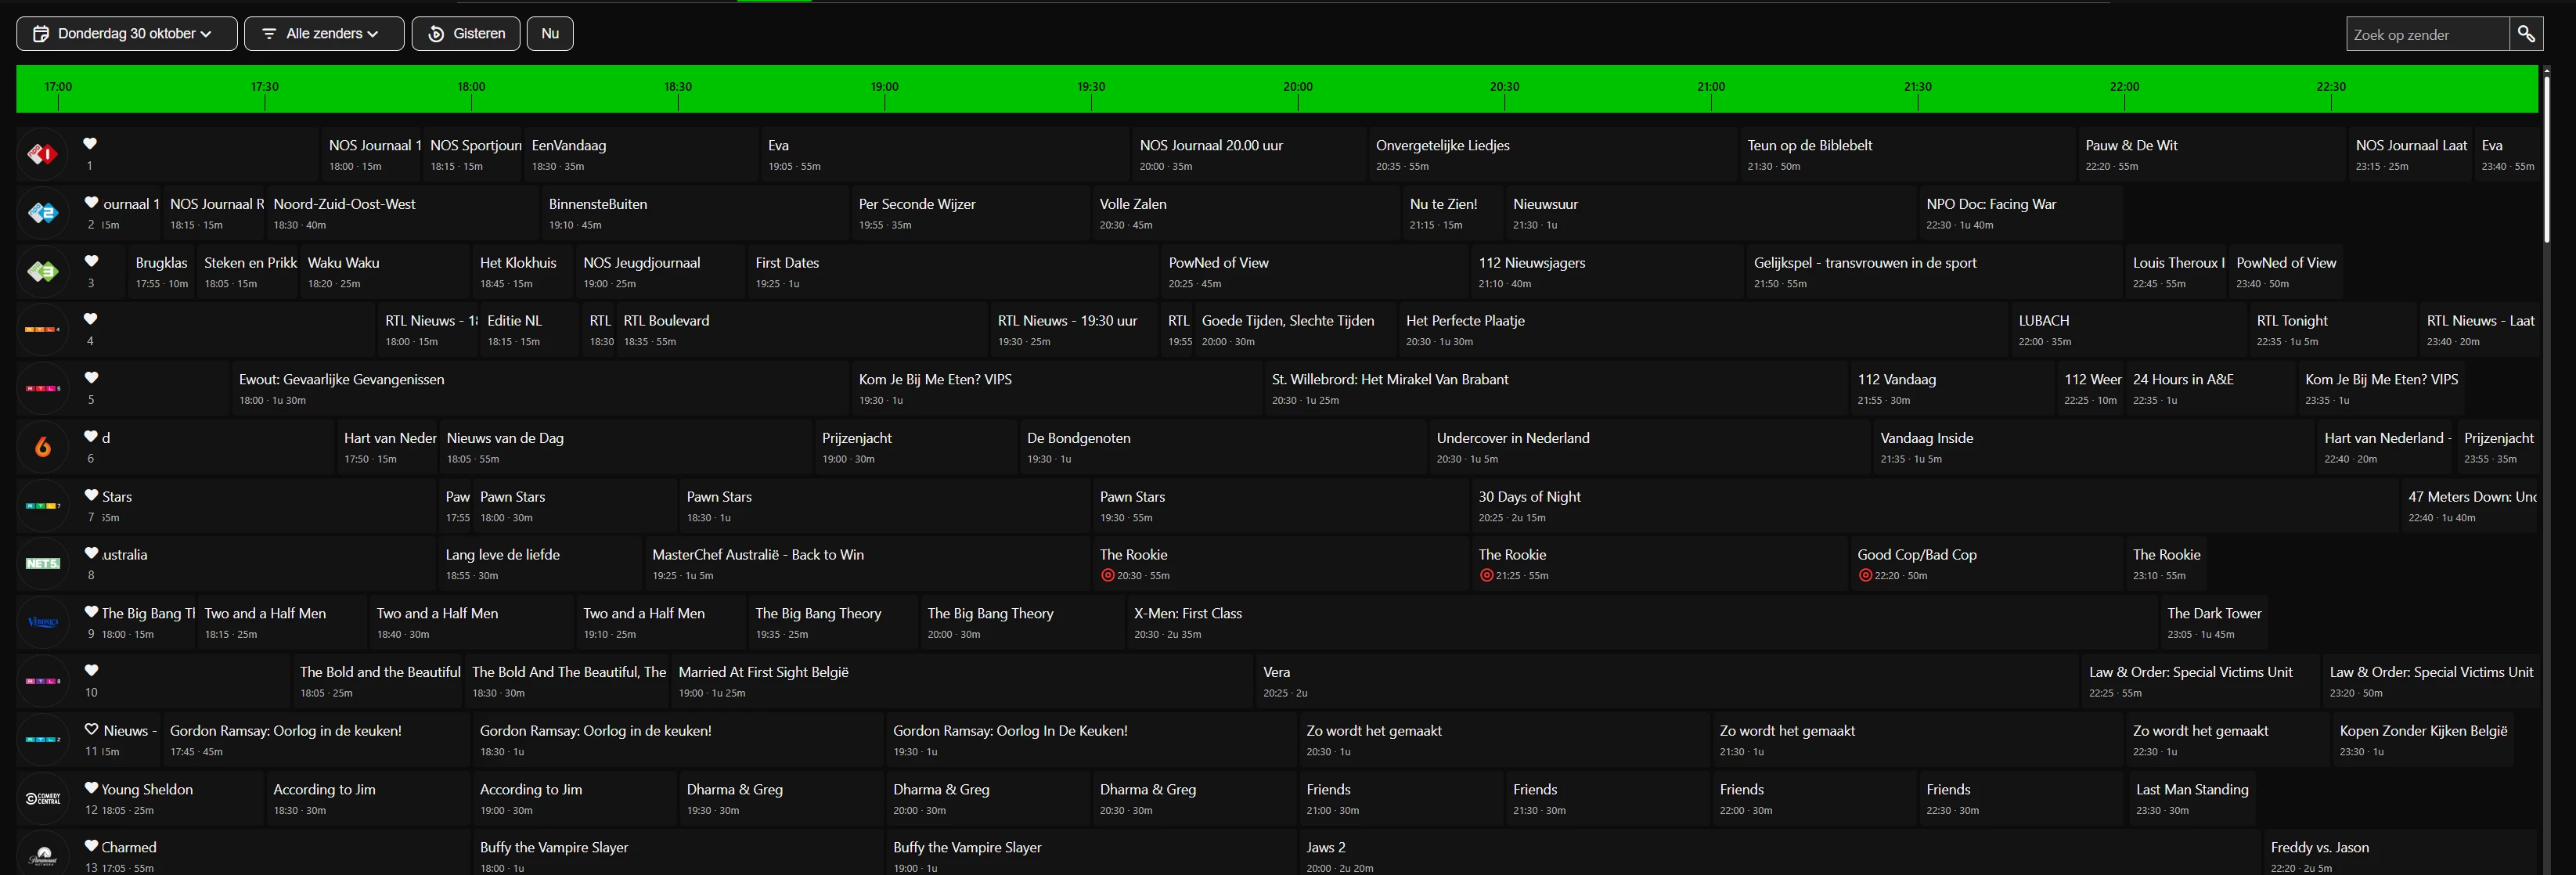
Task: Click the NET5 channel logo
Action: [42, 564]
